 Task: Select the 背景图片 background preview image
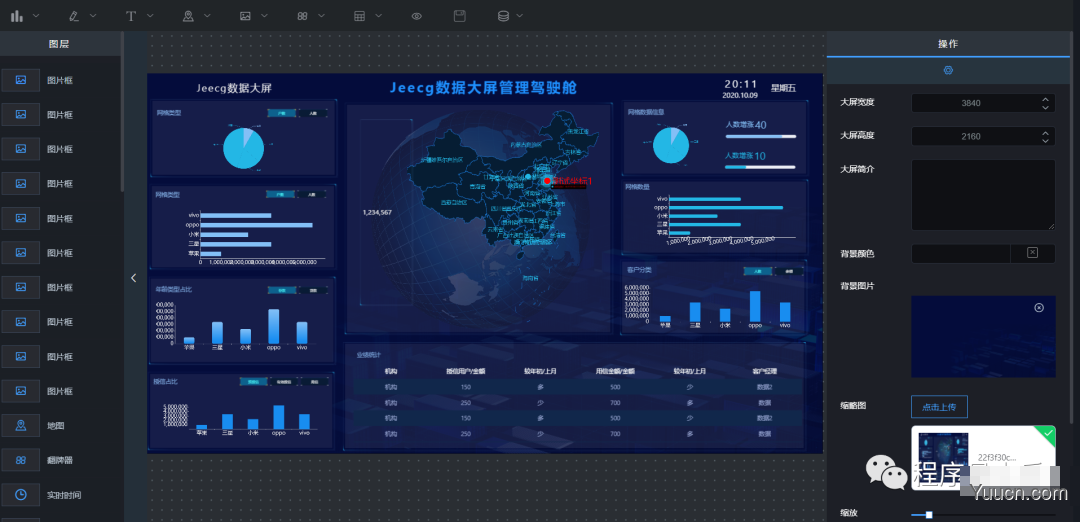tap(983, 337)
